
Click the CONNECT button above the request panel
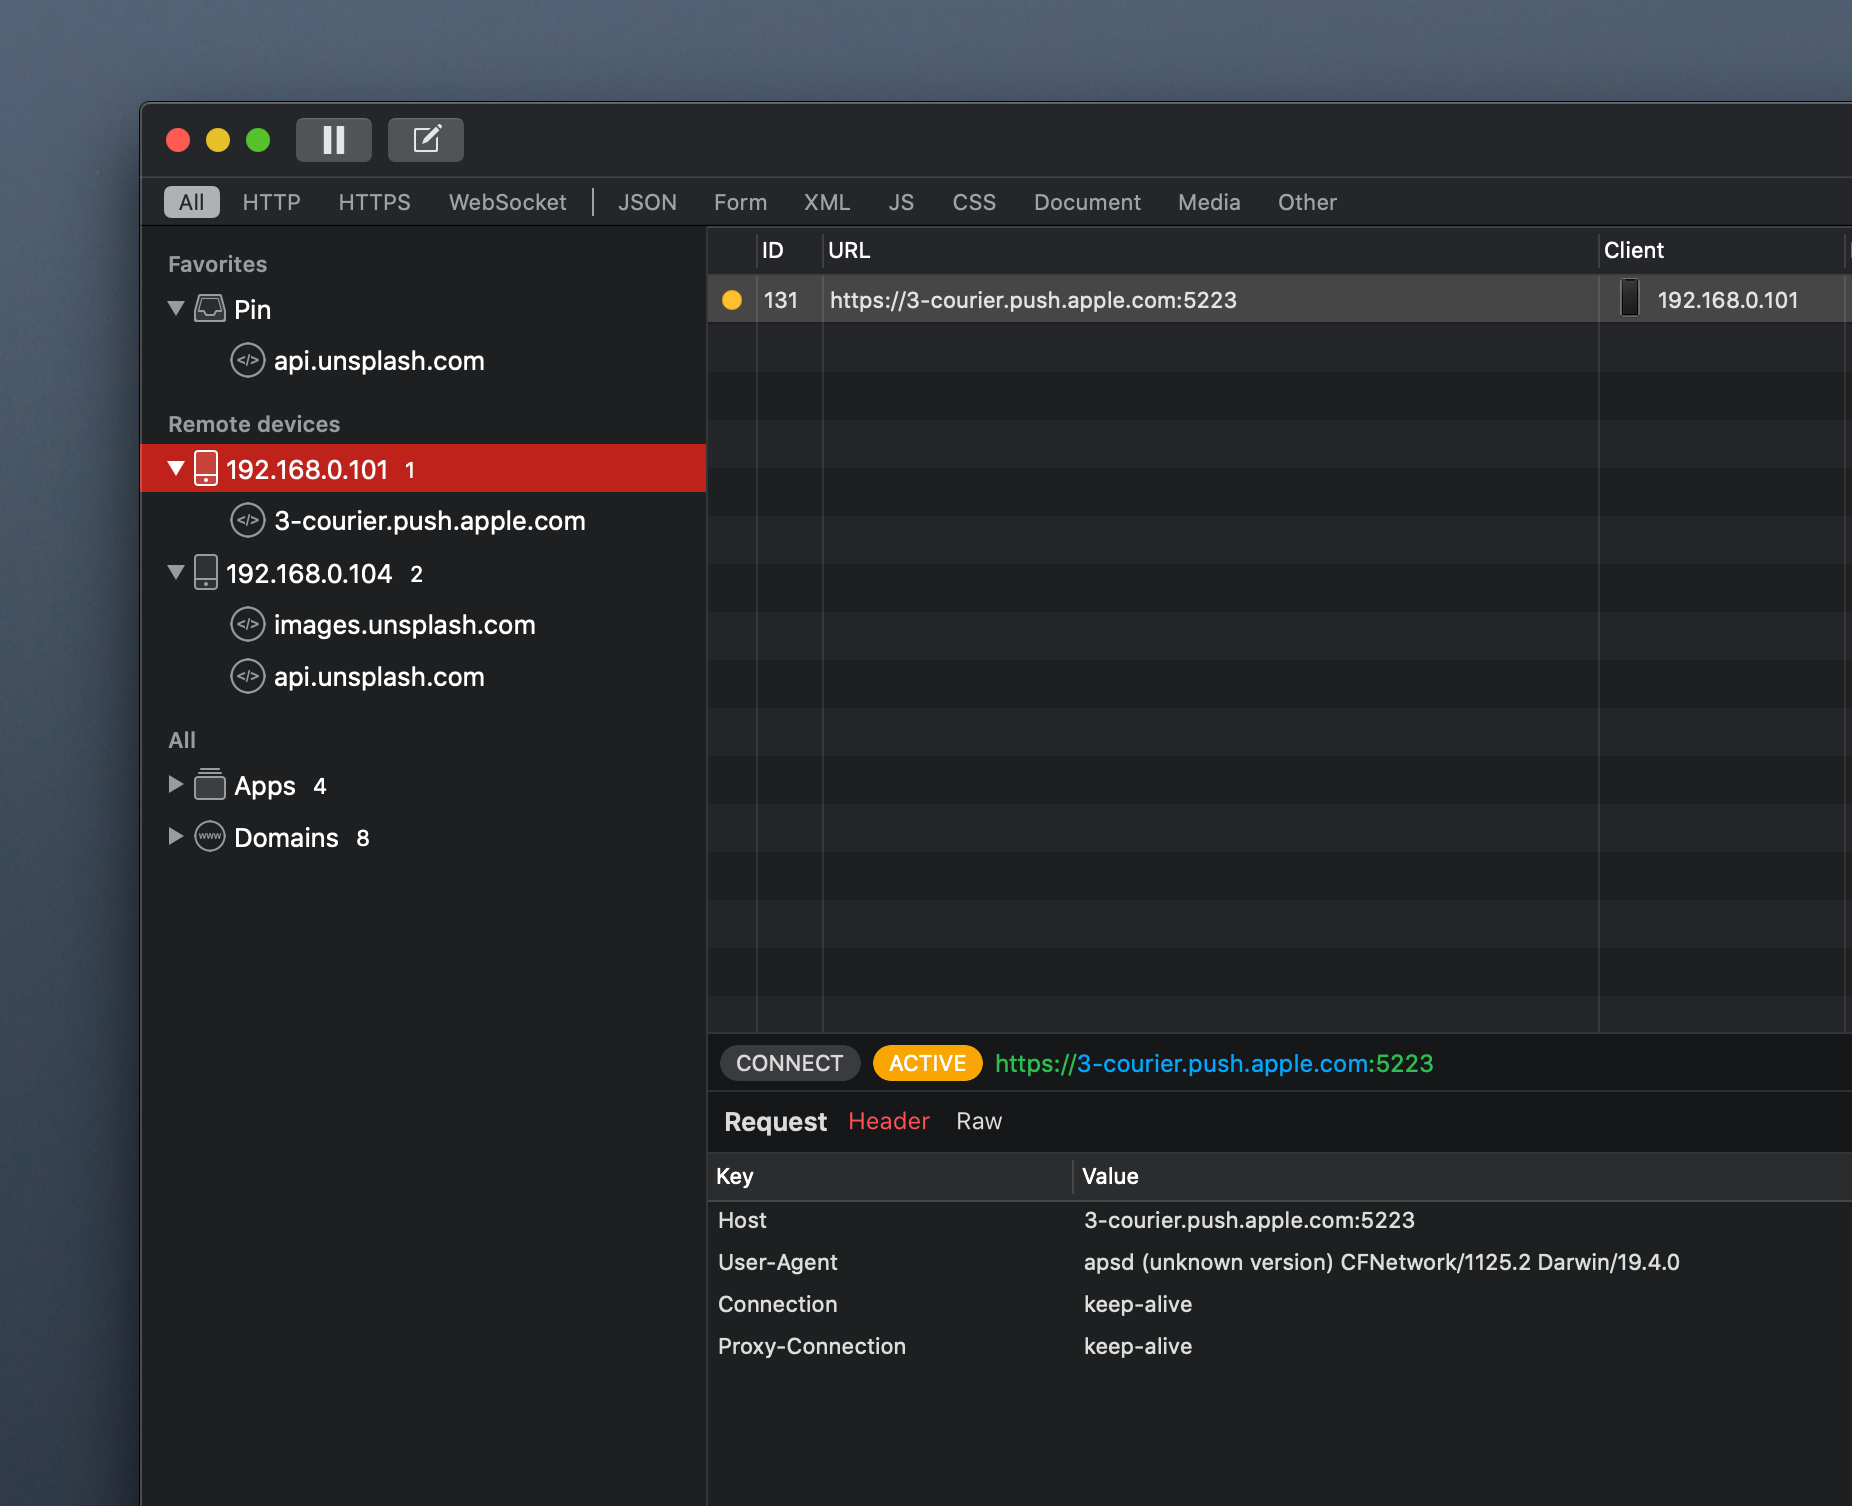(789, 1063)
